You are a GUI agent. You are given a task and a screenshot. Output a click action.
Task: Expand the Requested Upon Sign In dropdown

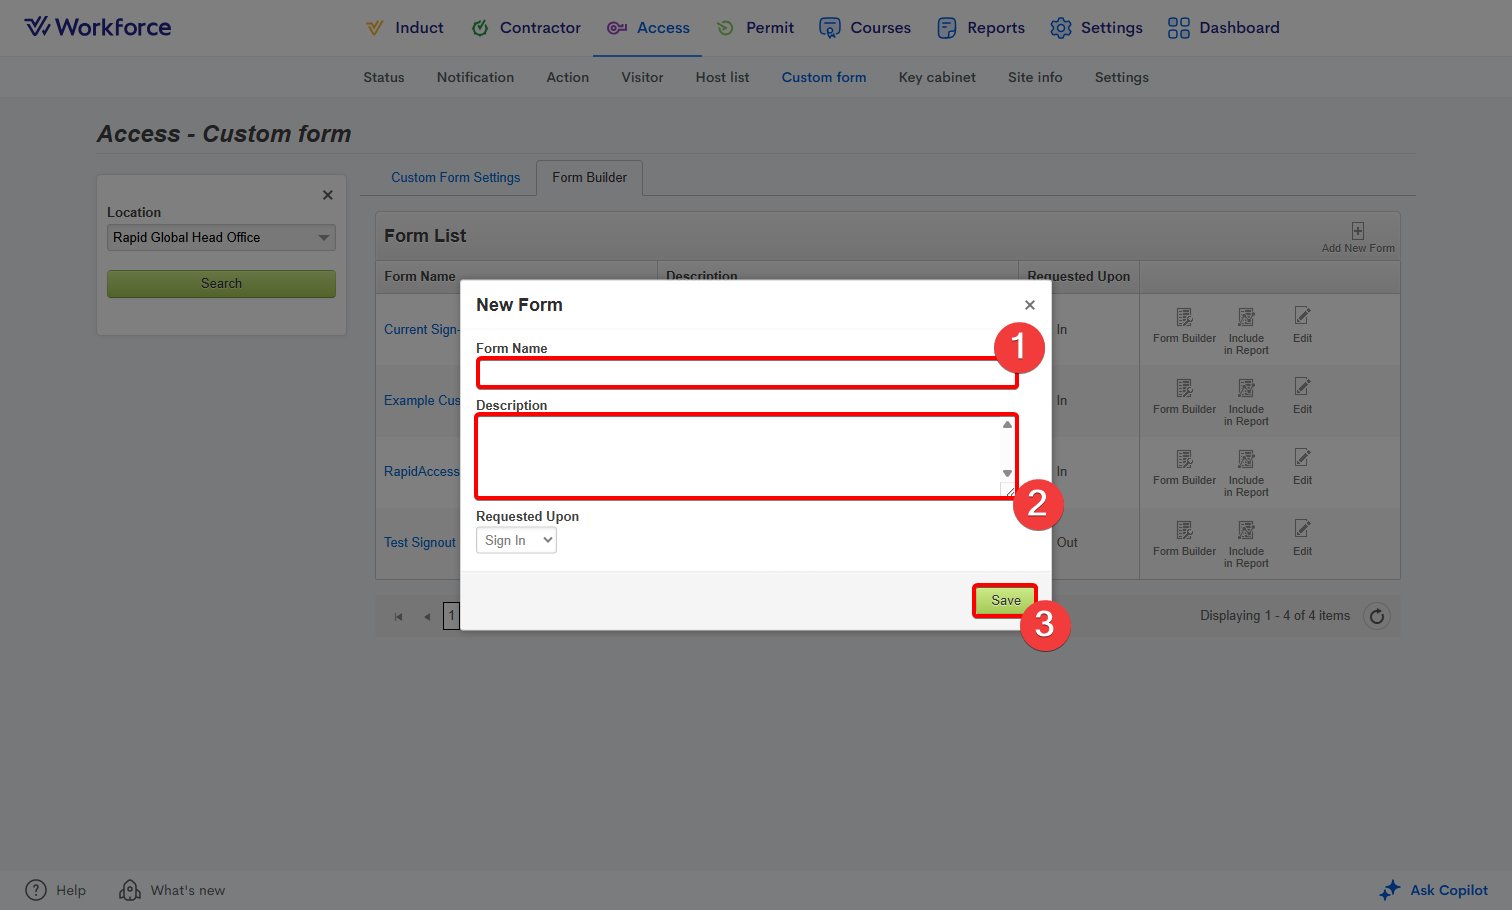click(516, 541)
